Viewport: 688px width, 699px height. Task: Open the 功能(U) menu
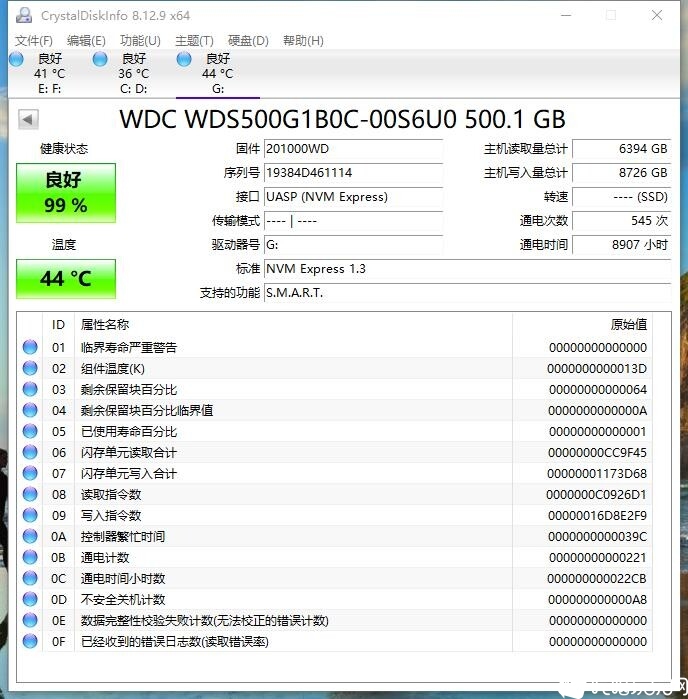tap(140, 41)
